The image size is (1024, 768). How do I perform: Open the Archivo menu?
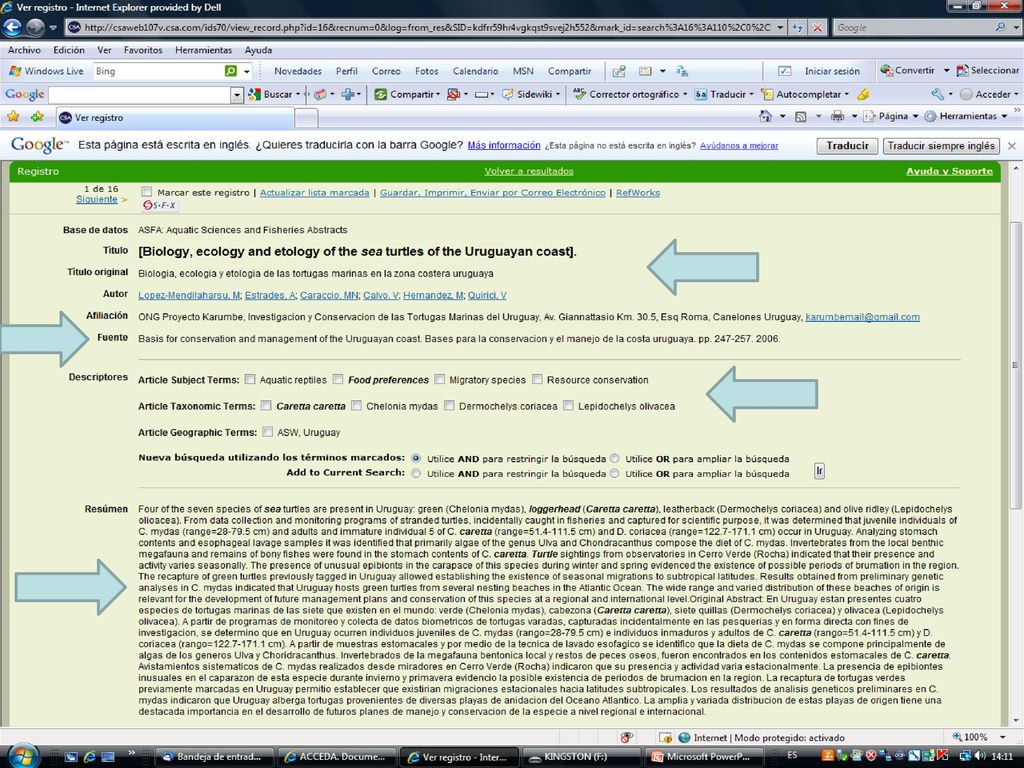(x=24, y=50)
